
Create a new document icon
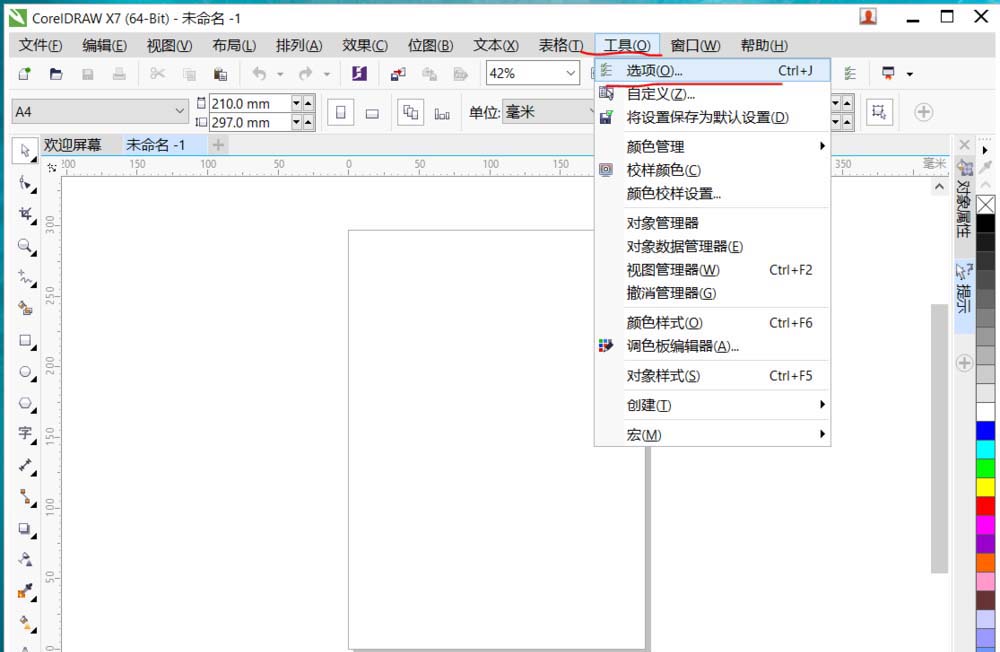tap(24, 73)
